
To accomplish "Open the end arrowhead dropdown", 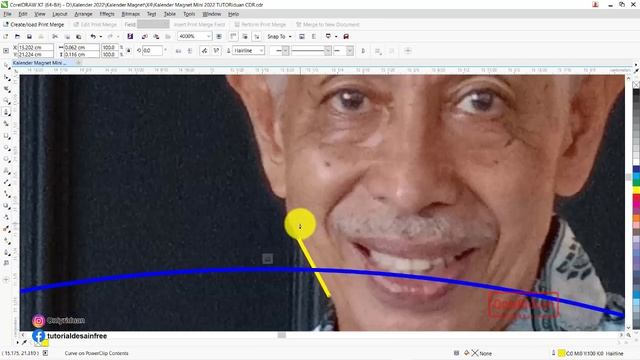I will click(350, 51).
